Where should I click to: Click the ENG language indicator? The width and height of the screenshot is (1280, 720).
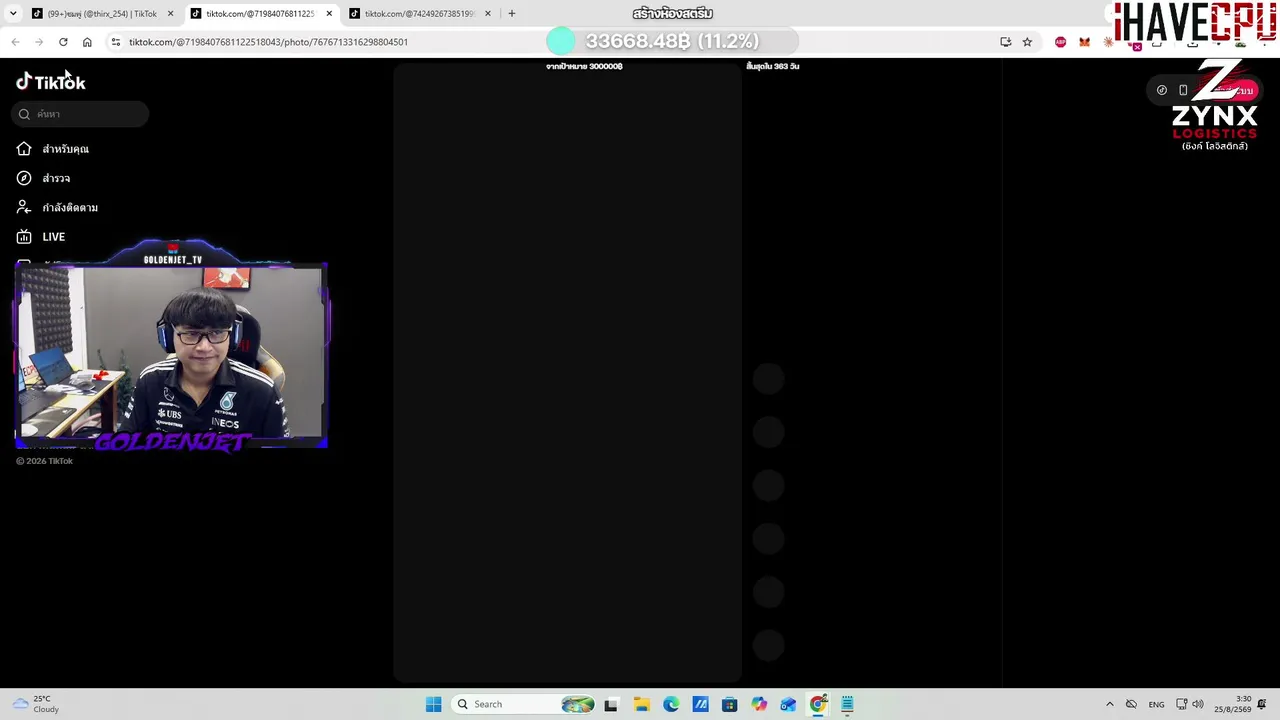pyautogui.click(x=1156, y=705)
